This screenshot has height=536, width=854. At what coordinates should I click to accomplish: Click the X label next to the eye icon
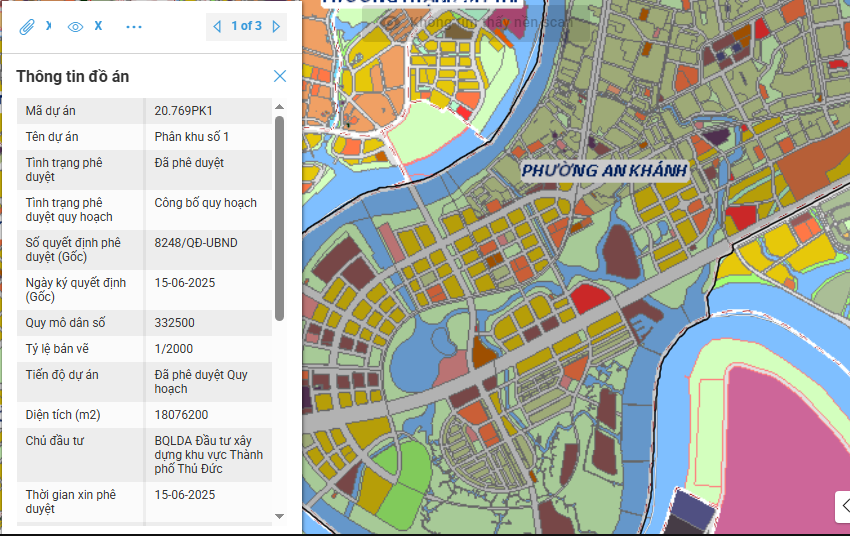[98, 26]
